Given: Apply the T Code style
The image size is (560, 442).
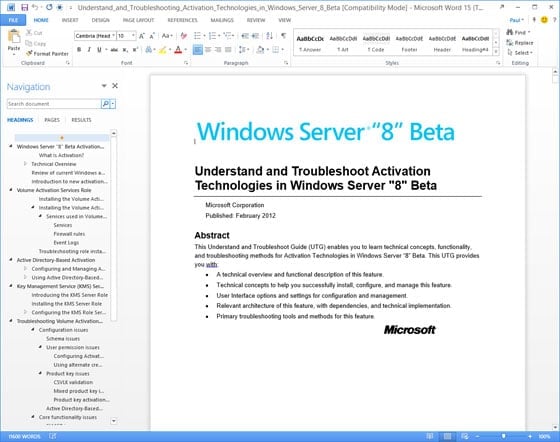Looking at the screenshot, I should [376, 43].
